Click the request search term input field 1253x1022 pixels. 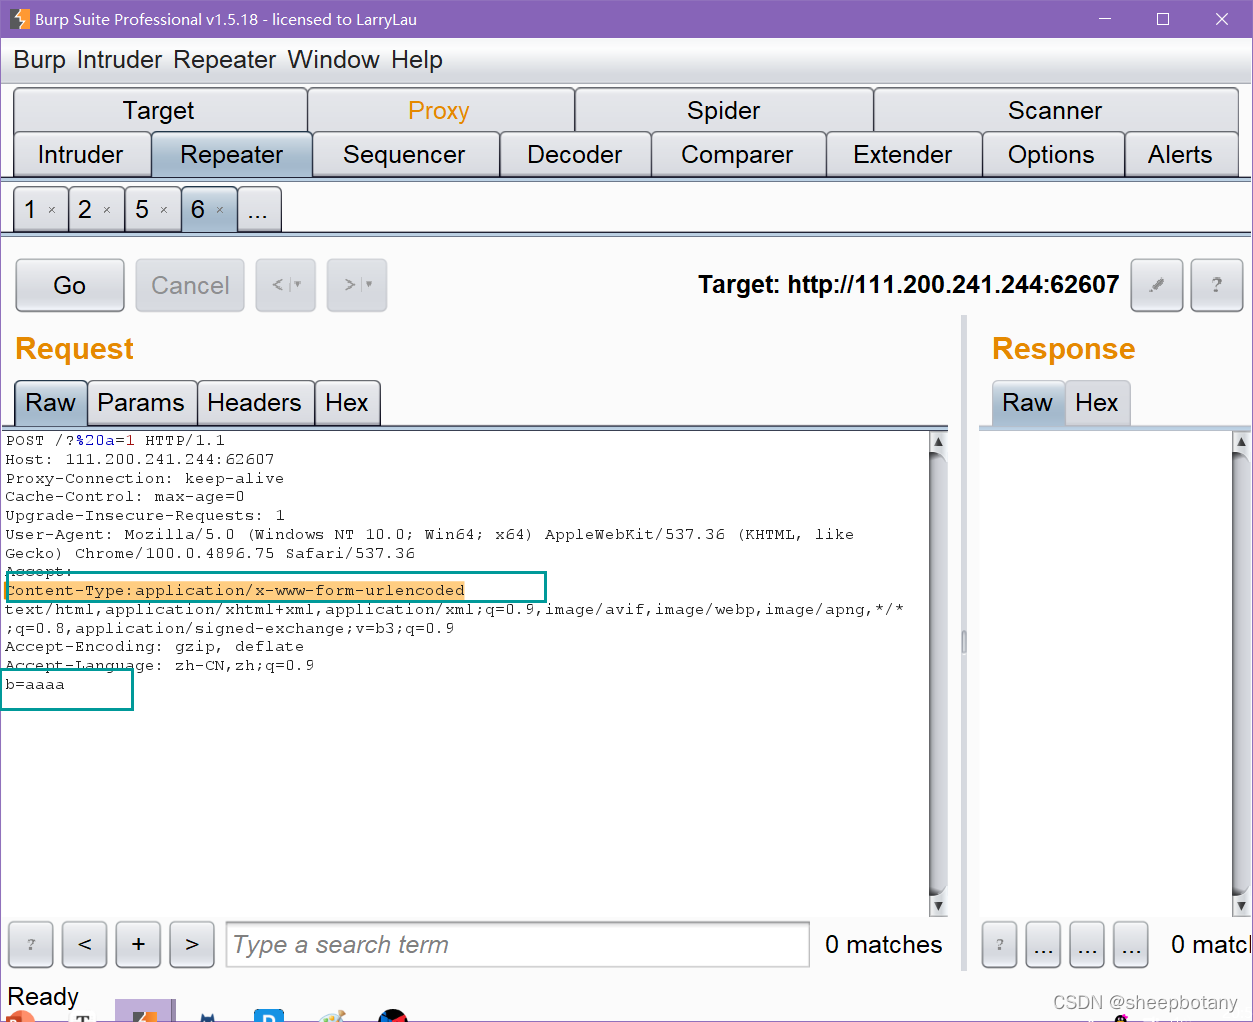coord(518,944)
